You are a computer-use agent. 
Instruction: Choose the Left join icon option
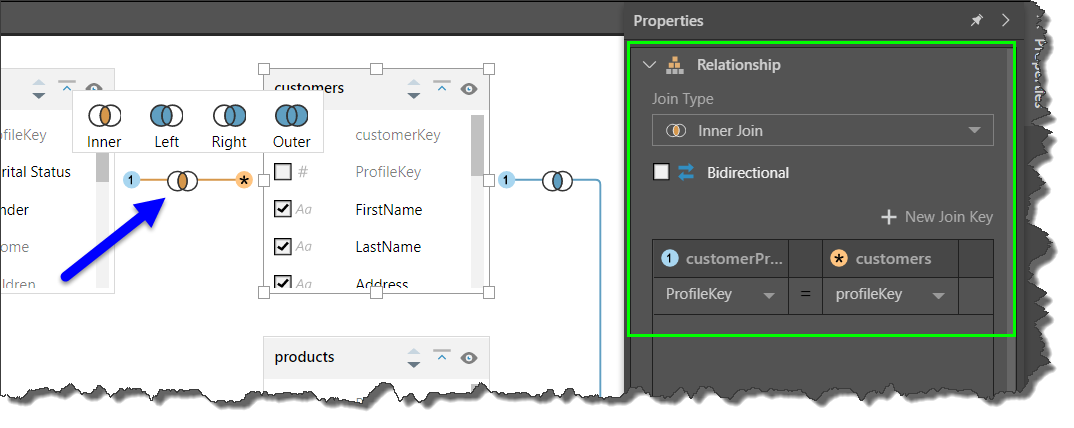[166, 116]
